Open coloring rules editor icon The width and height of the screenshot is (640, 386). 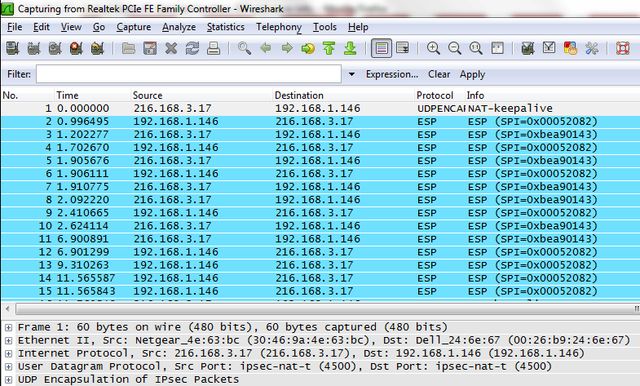(x=570, y=48)
